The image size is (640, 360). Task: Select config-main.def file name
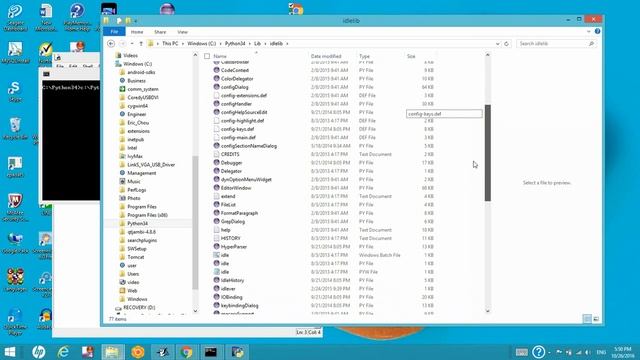(x=238, y=138)
